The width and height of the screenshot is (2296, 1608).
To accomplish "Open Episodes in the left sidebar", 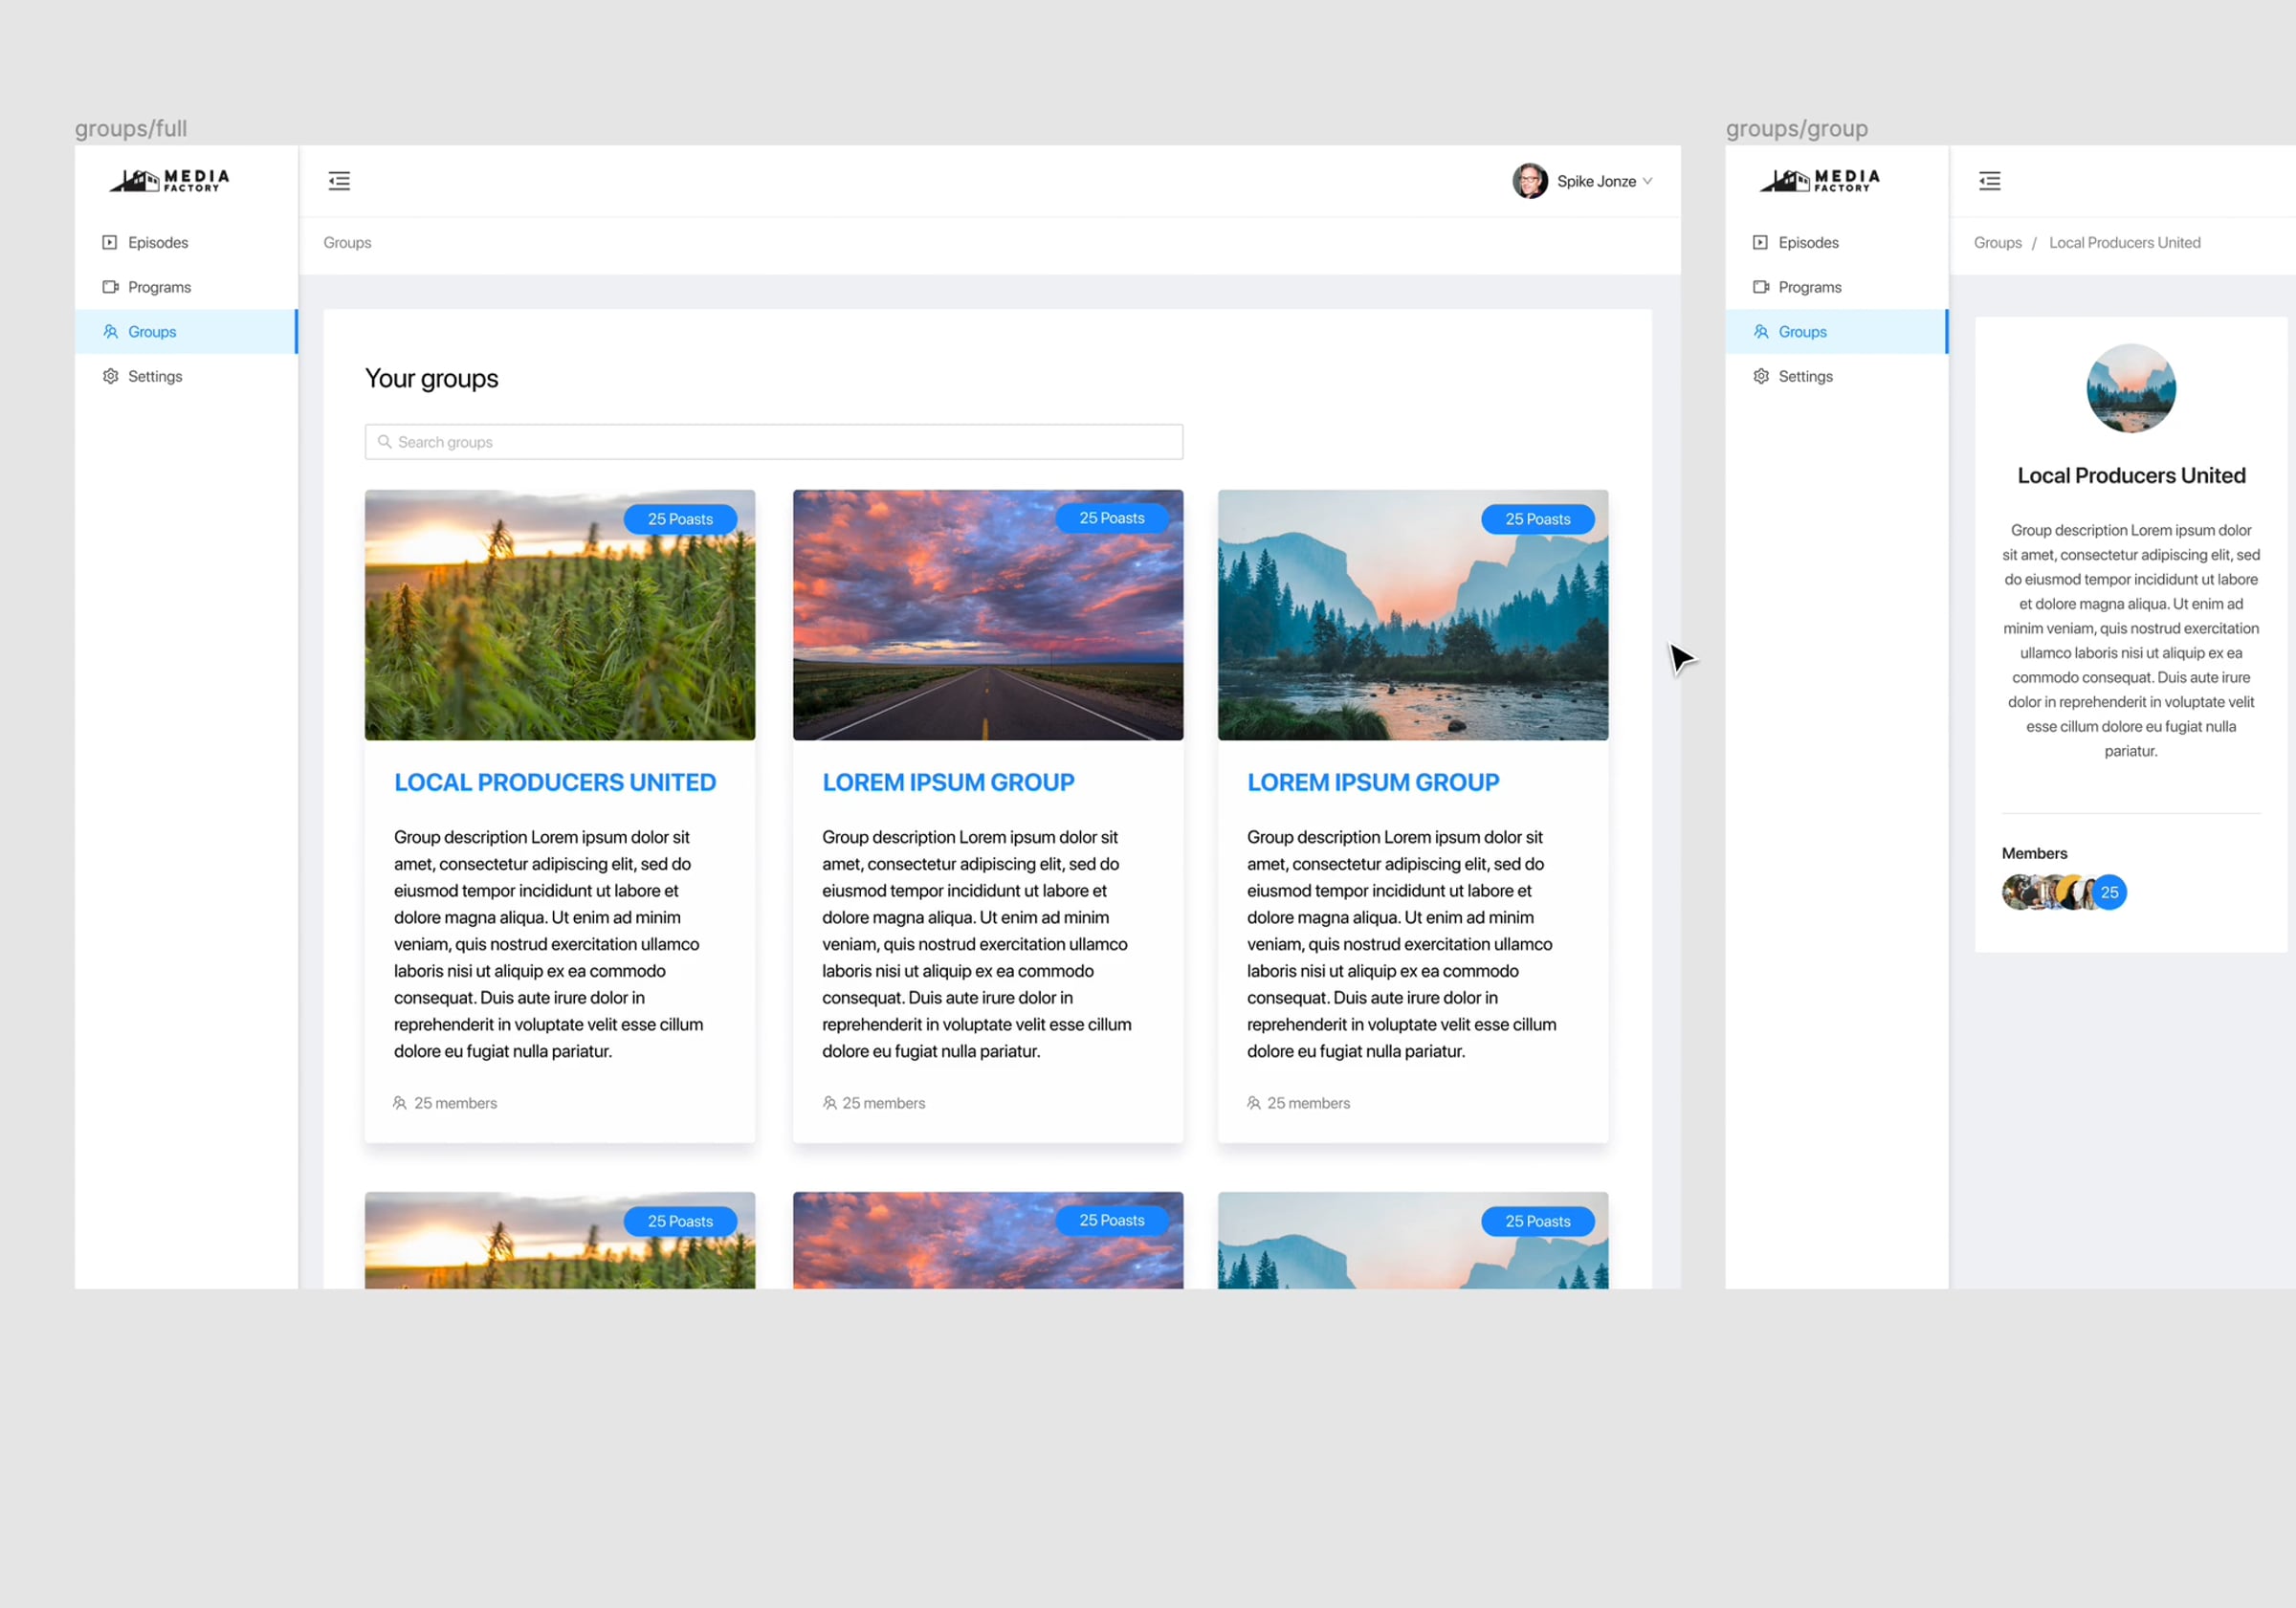I will point(157,242).
